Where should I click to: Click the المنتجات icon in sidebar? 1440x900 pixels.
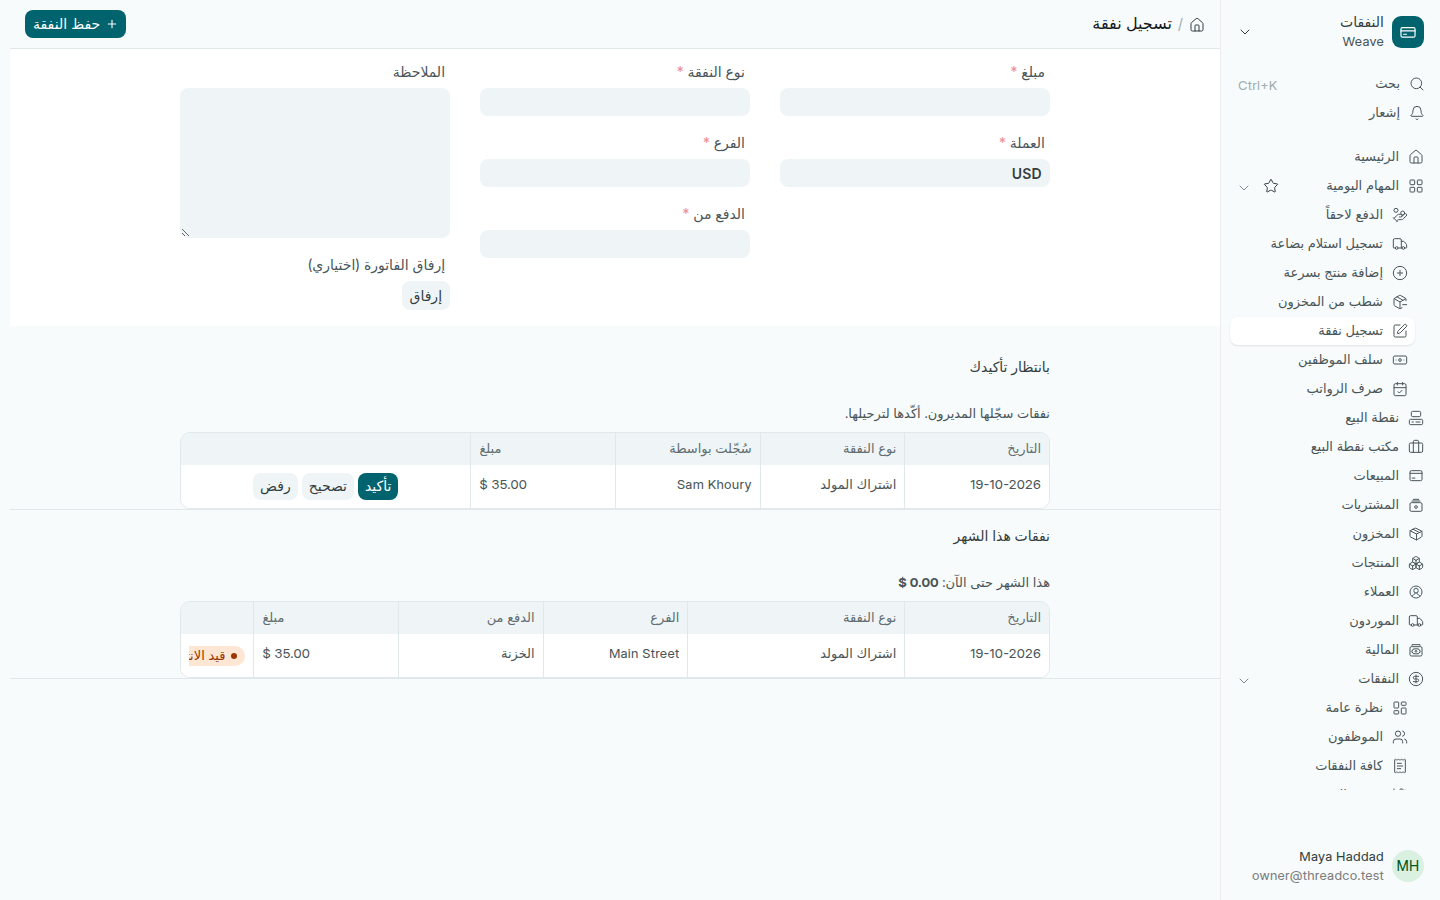[1416, 563]
